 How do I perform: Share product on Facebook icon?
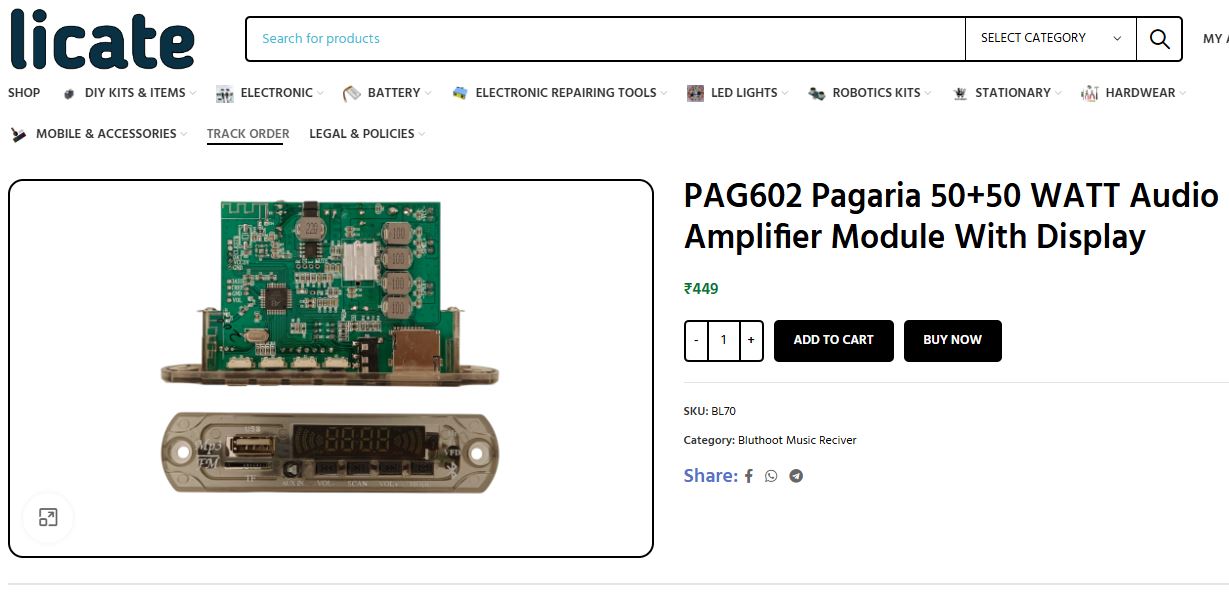pyautogui.click(x=748, y=476)
